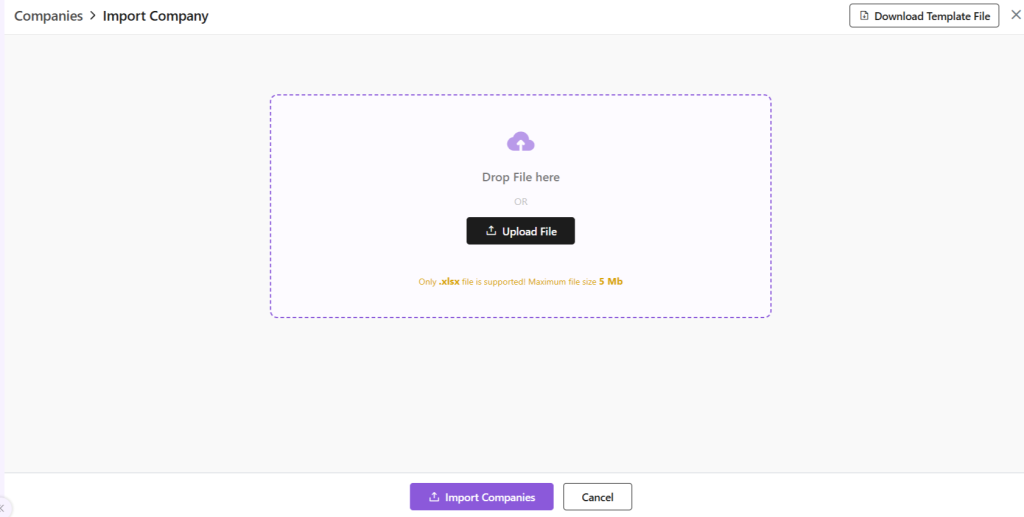Screen dimensions: 1024x517
Task: Click the "OR" separator label
Action: point(520,202)
